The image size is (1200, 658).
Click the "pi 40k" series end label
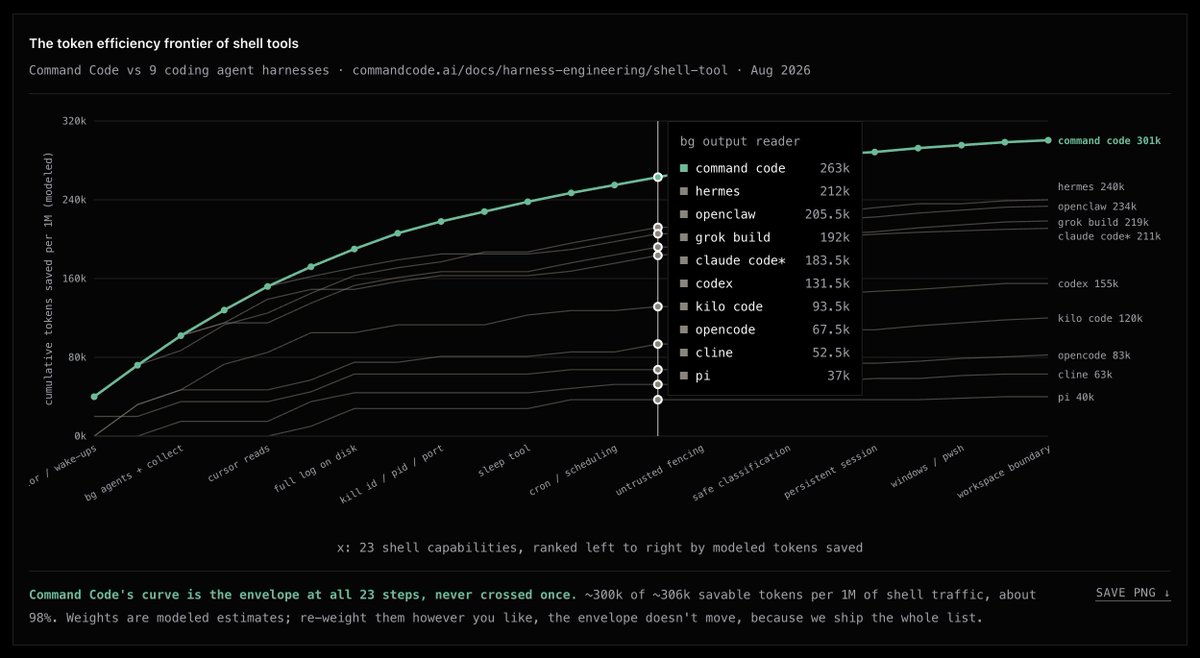1075,397
